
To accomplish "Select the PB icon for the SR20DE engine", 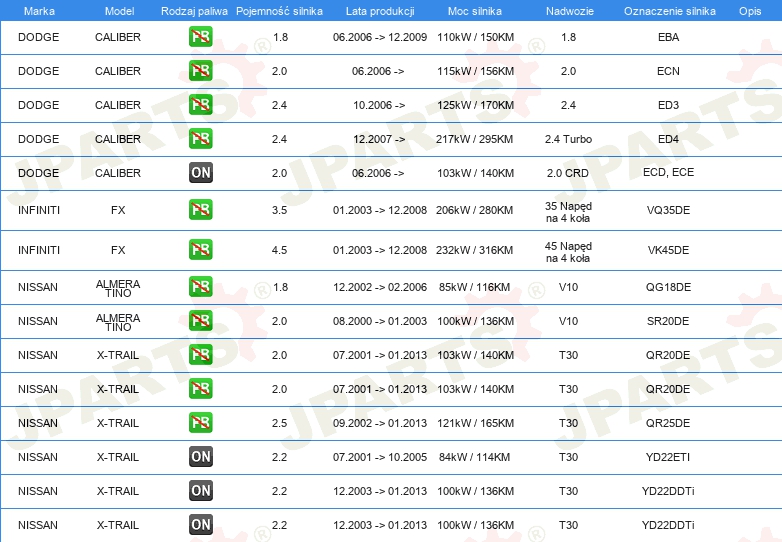I will tap(200, 321).
